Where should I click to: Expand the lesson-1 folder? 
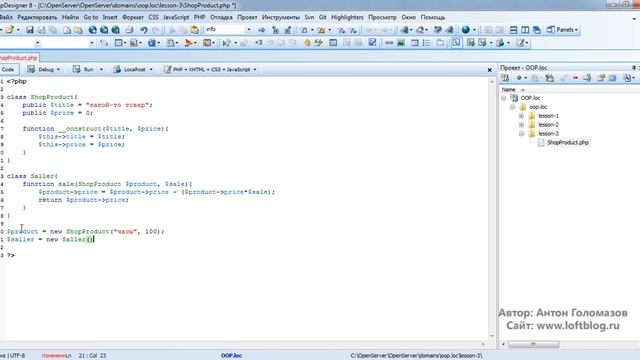click(521, 116)
